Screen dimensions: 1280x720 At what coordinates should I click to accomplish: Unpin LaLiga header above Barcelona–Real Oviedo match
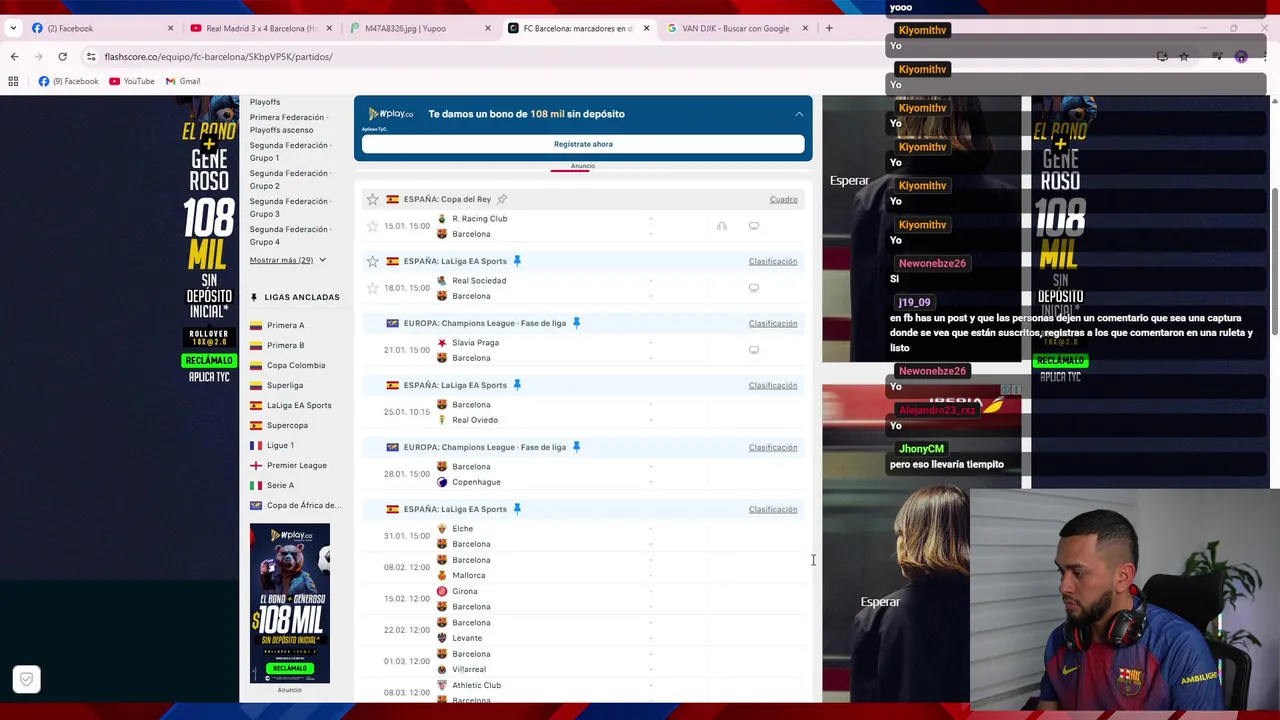517,385
